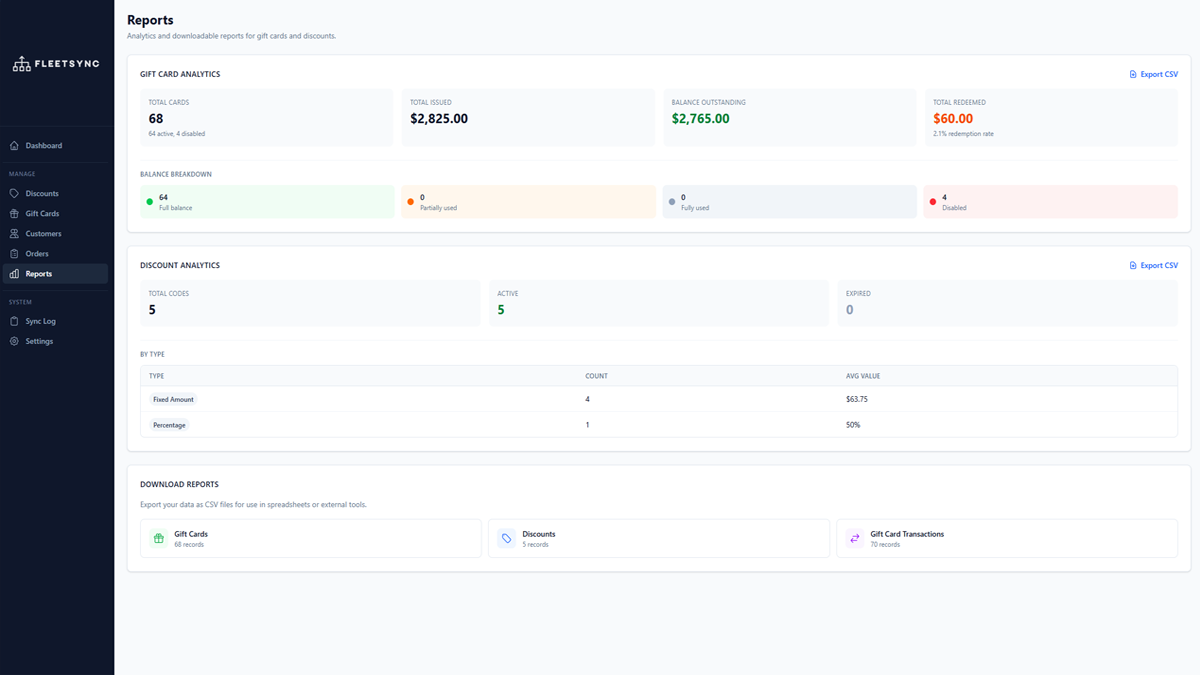
Task: Export Gift Card Analytics as CSV
Action: (1153, 75)
